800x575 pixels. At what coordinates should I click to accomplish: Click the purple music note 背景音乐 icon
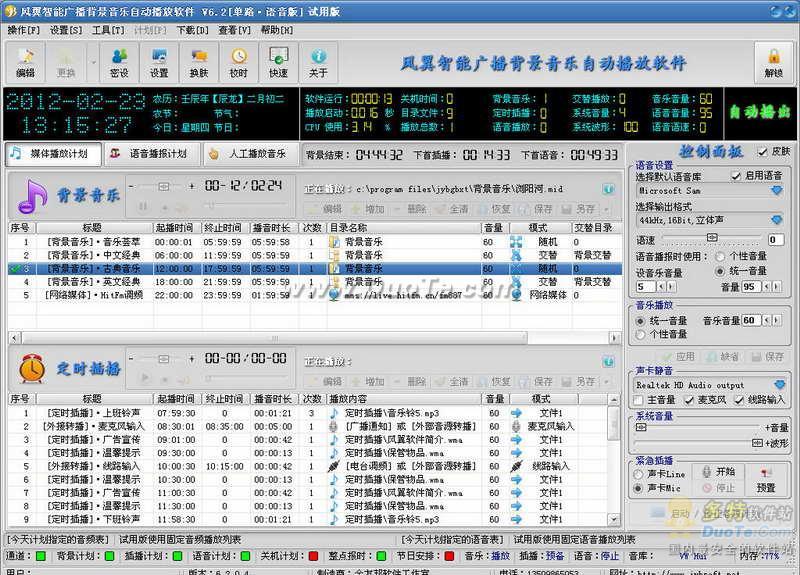click(x=32, y=196)
